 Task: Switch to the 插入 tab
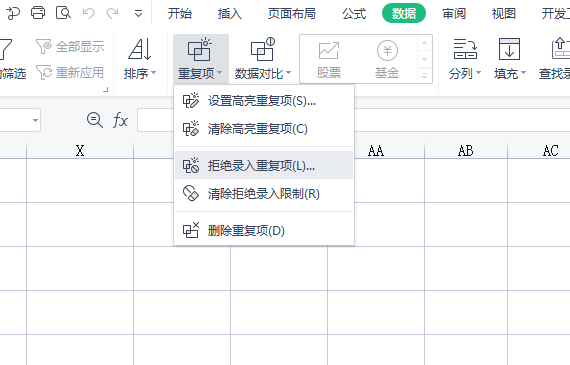point(230,13)
